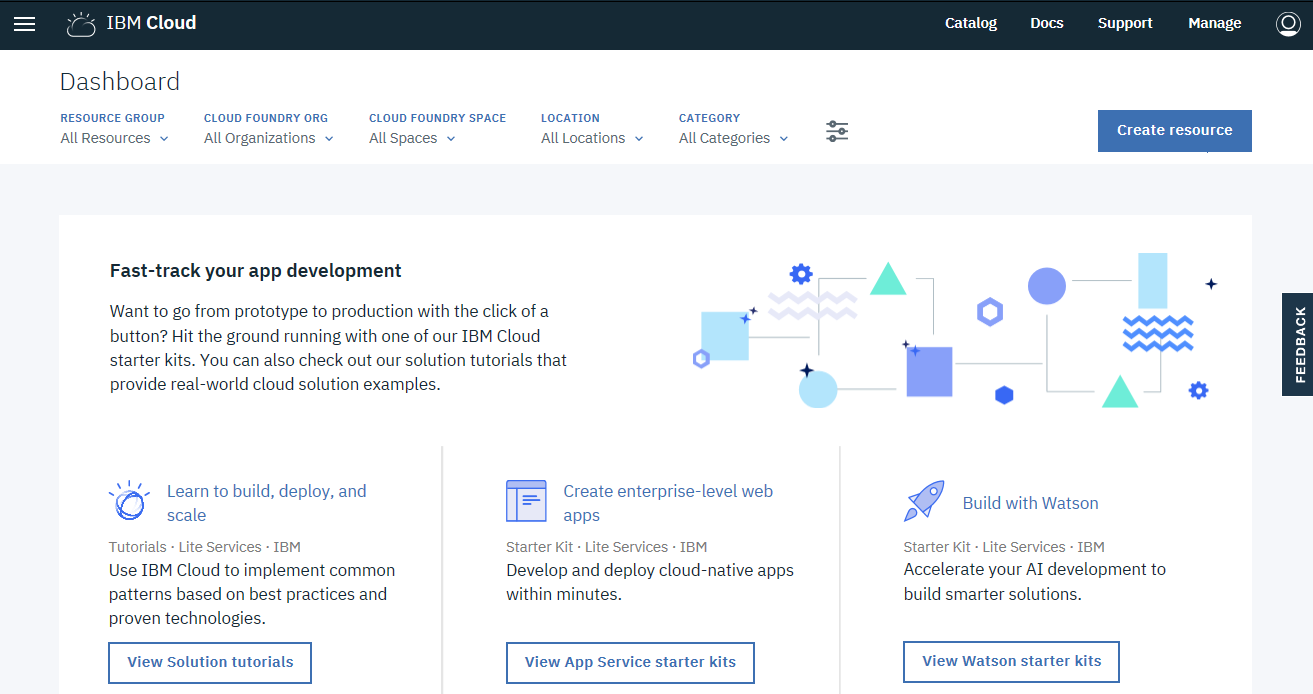Open the Manage menu
The image size is (1313, 694).
click(x=1214, y=23)
